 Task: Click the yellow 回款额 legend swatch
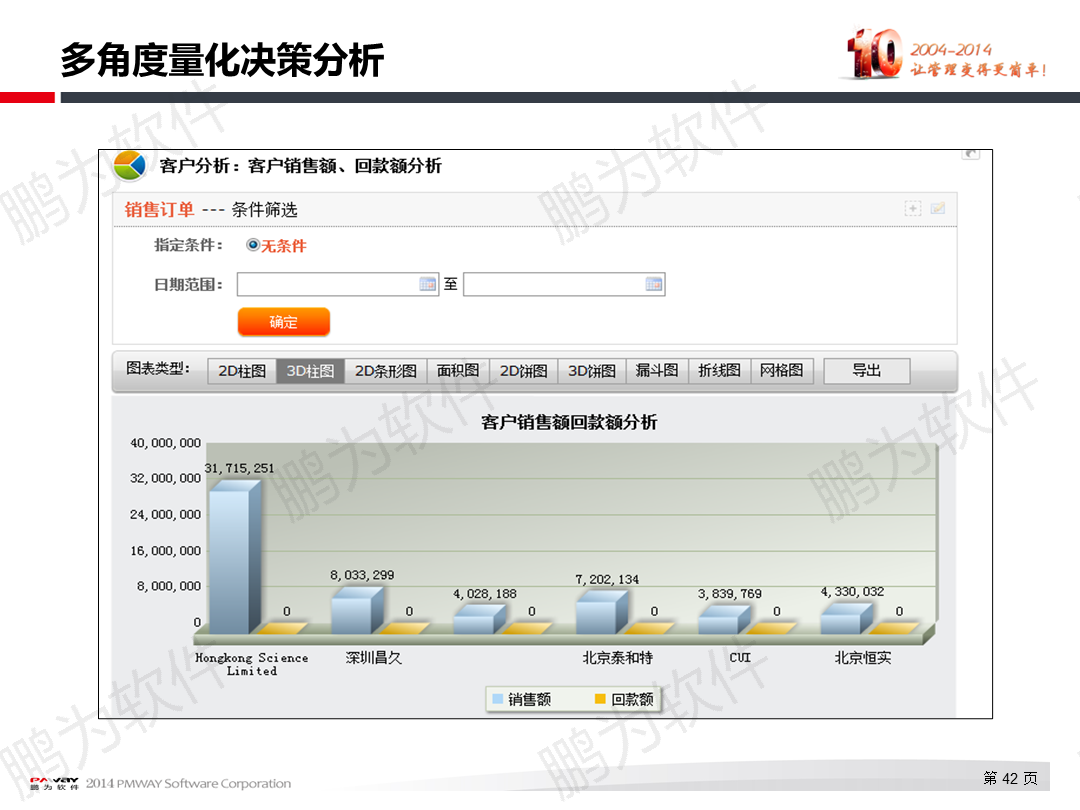point(600,699)
